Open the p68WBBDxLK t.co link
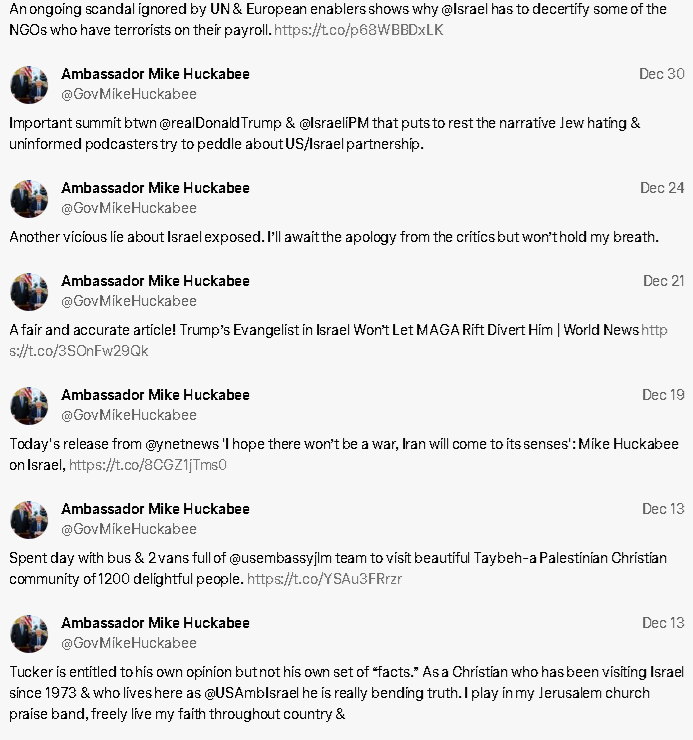This screenshot has width=693, height=740. 358,30
